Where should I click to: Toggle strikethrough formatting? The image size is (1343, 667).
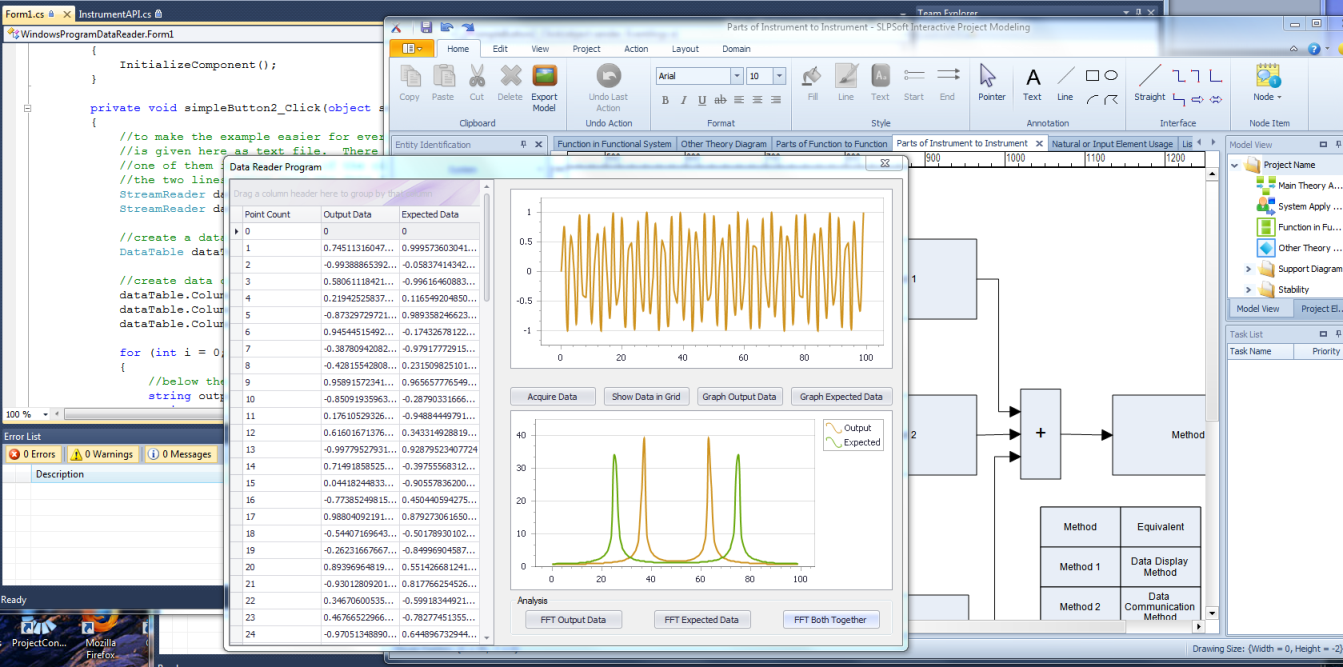point(720,99)
